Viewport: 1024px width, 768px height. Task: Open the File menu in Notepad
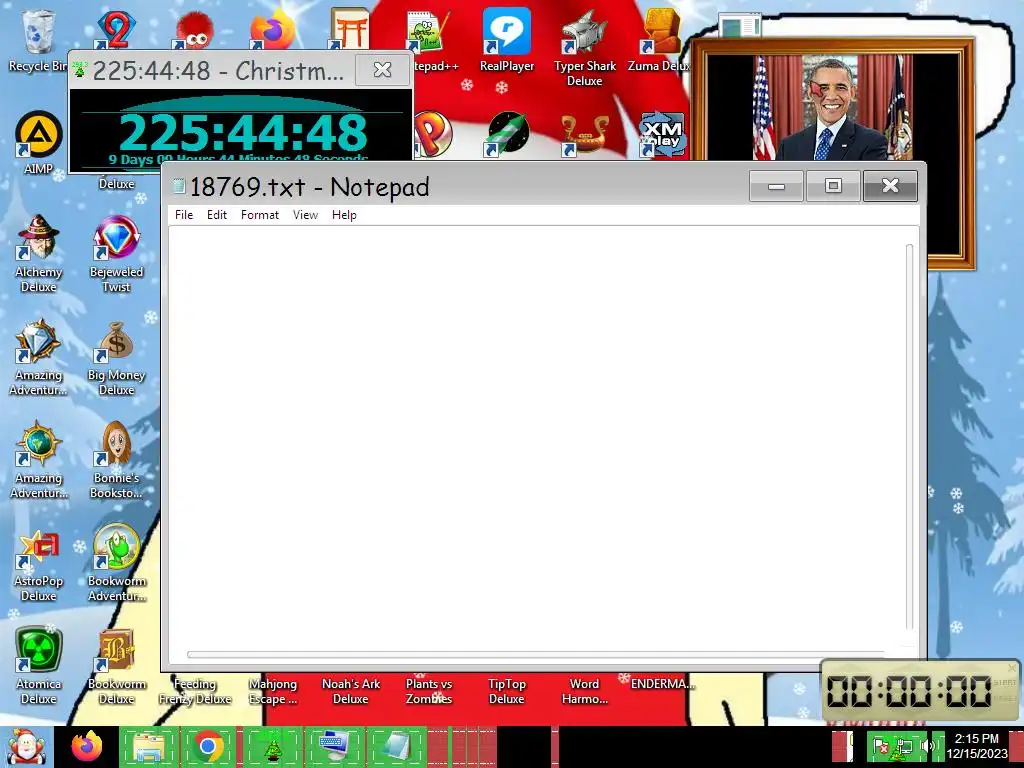point(184,215)
